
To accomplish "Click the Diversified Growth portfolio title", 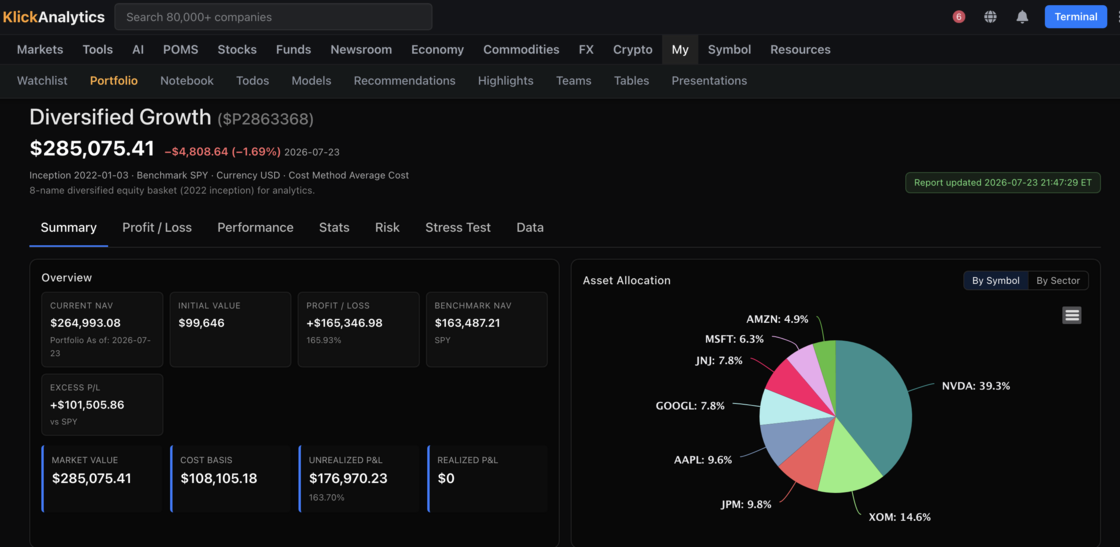I will point(120,117).
